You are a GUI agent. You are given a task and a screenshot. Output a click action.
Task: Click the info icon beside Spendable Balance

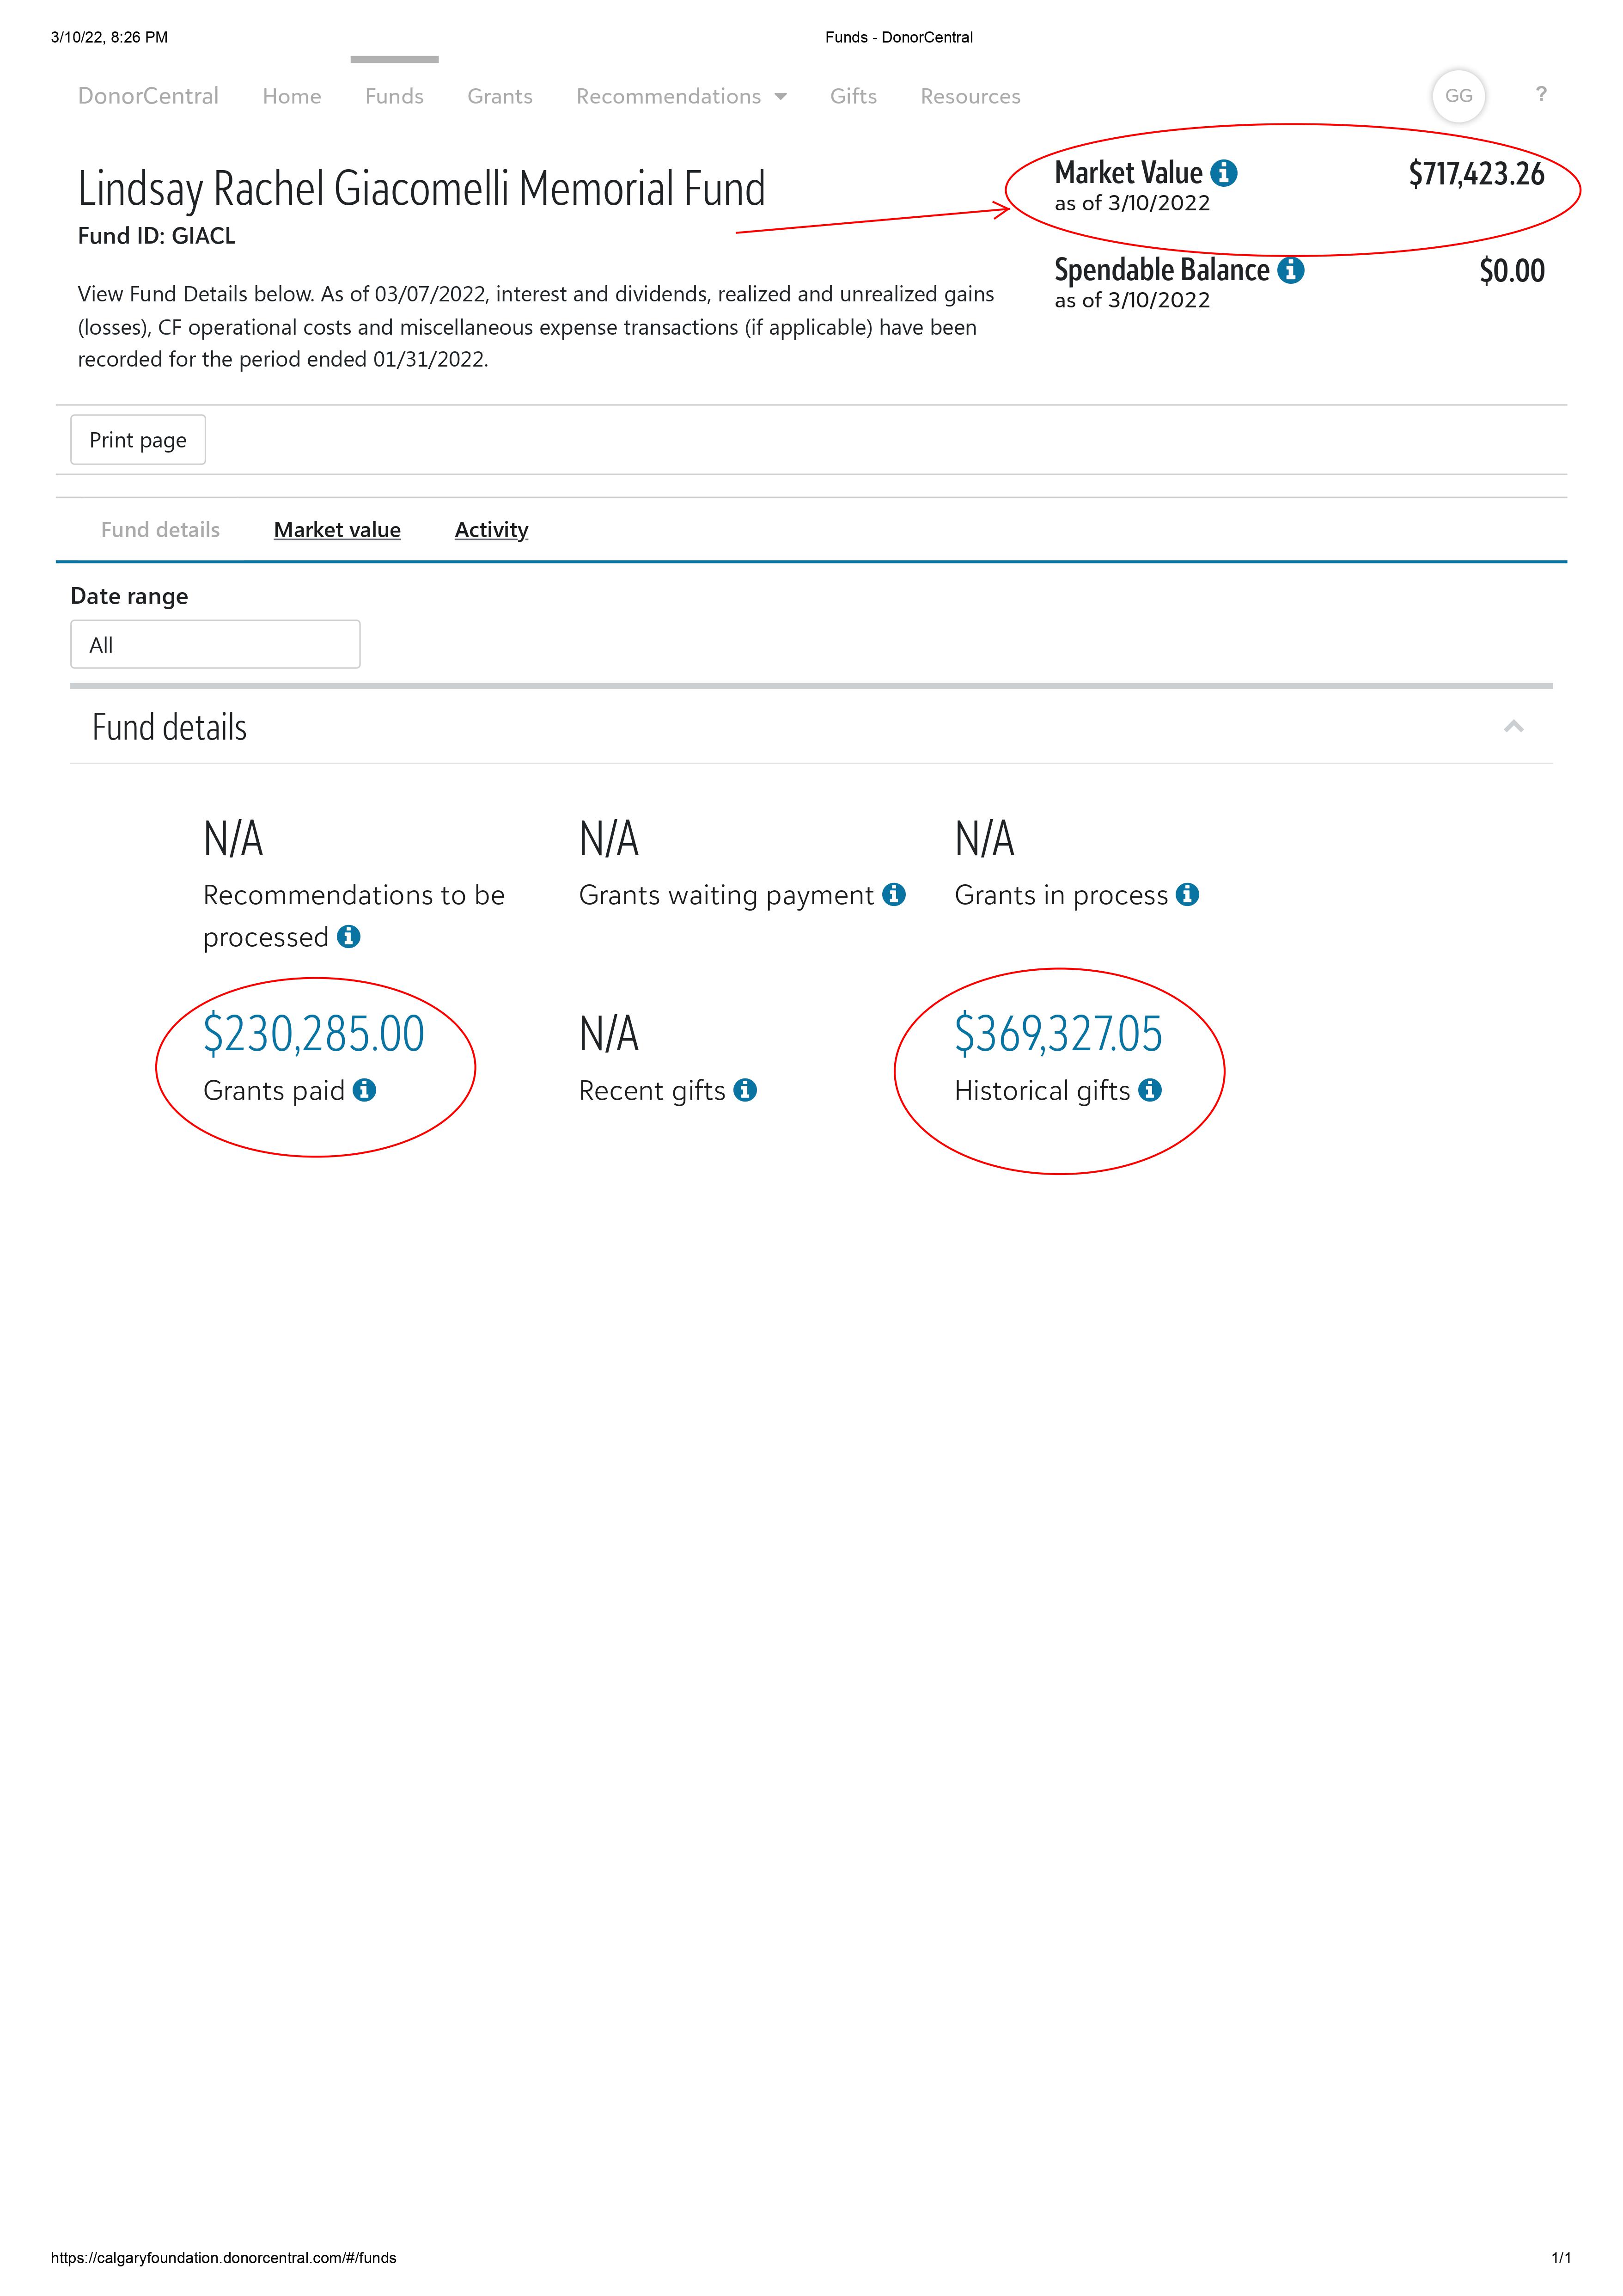[1291, 271]
